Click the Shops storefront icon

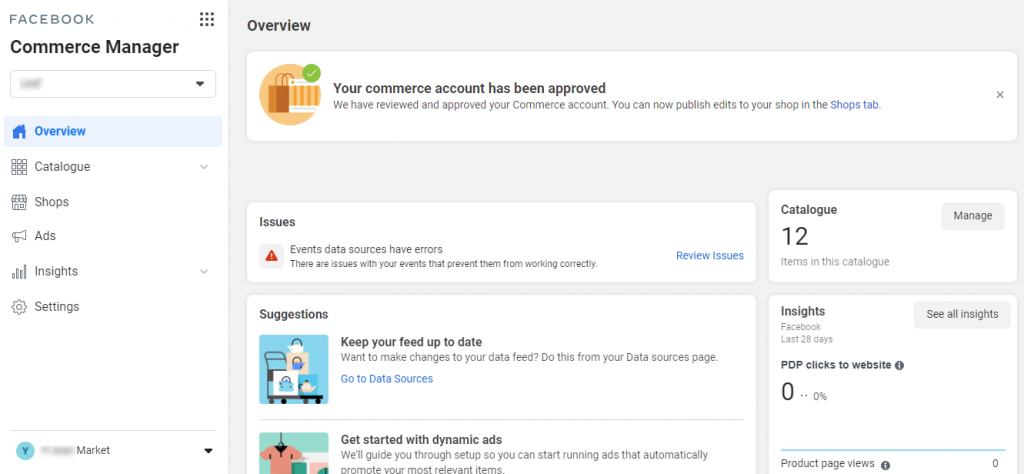(x=19, y=202)
